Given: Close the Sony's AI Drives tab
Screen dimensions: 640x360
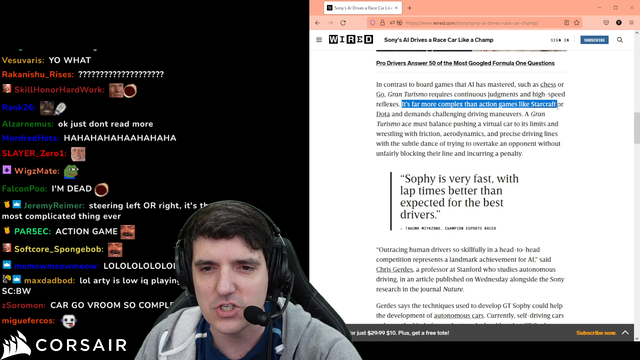Looking at the screenshot, I should 396,8.
